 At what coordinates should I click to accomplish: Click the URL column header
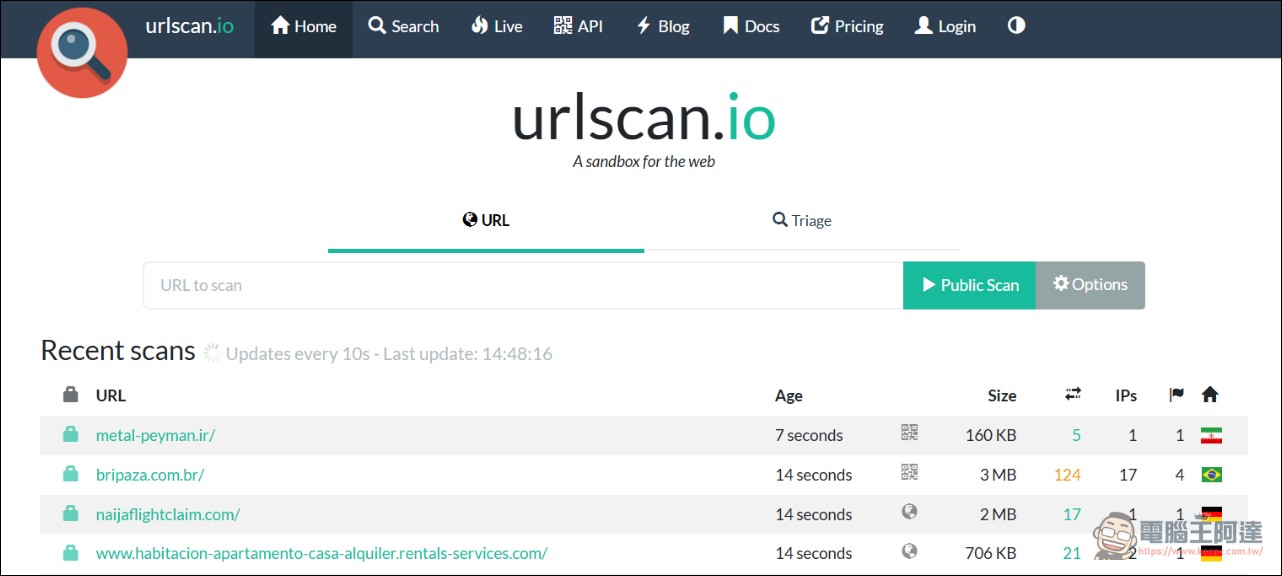111,396
